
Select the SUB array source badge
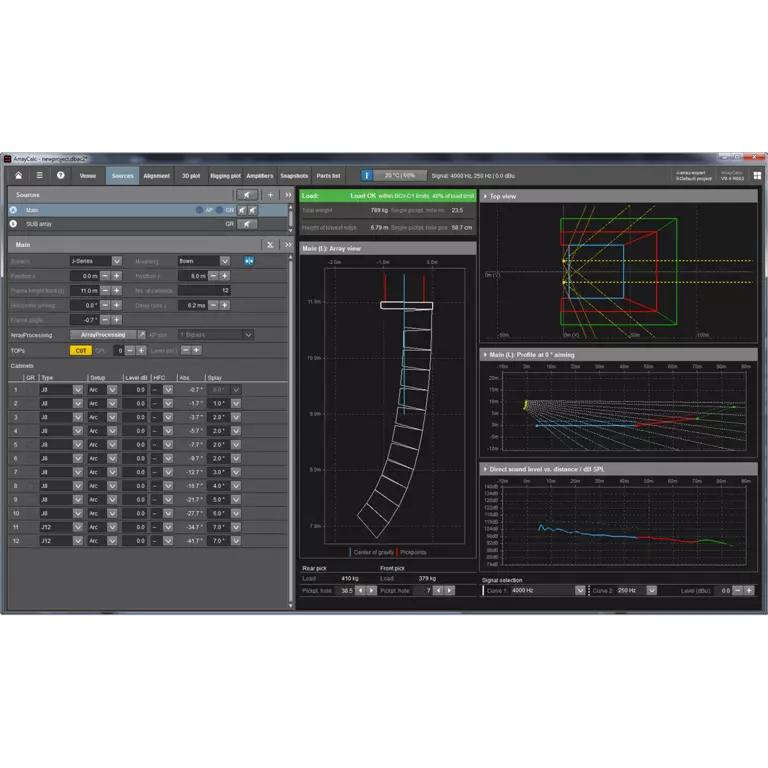(13, 224)
